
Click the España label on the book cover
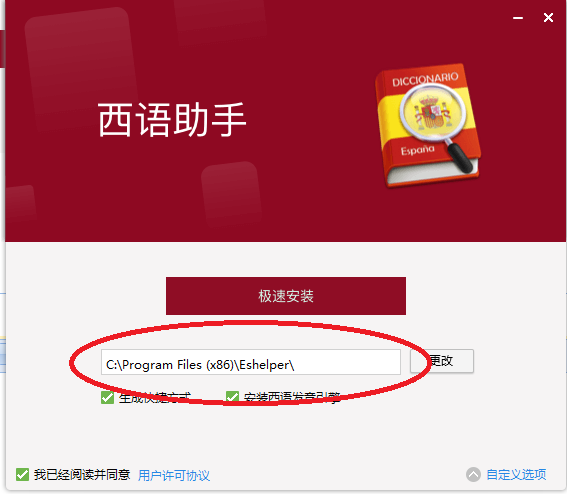(x=417, y=150)
